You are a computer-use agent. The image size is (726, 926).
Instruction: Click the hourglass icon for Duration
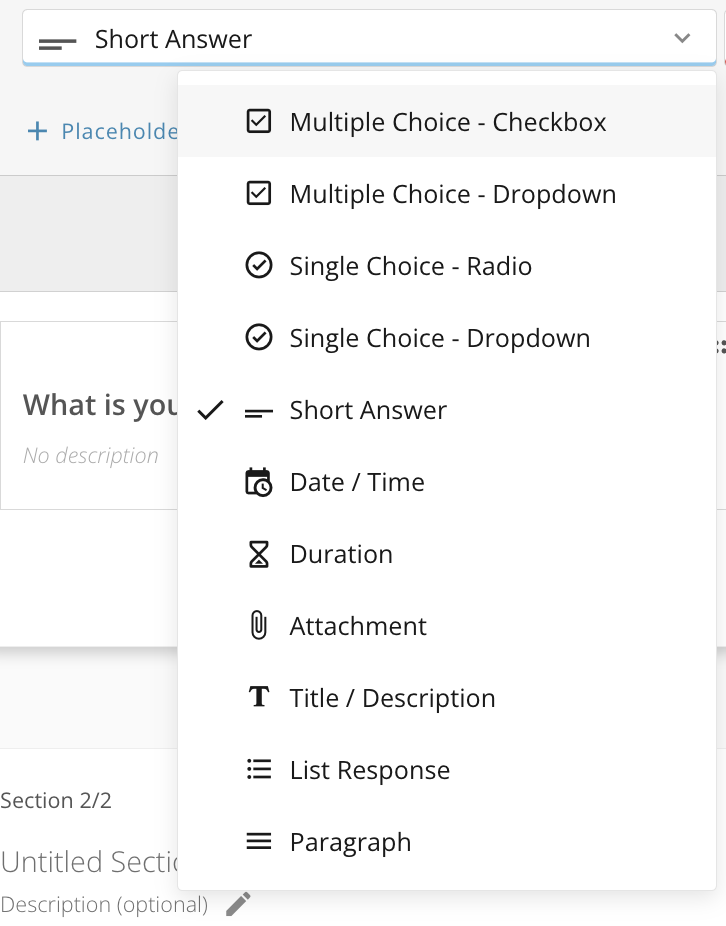[259, 554]
